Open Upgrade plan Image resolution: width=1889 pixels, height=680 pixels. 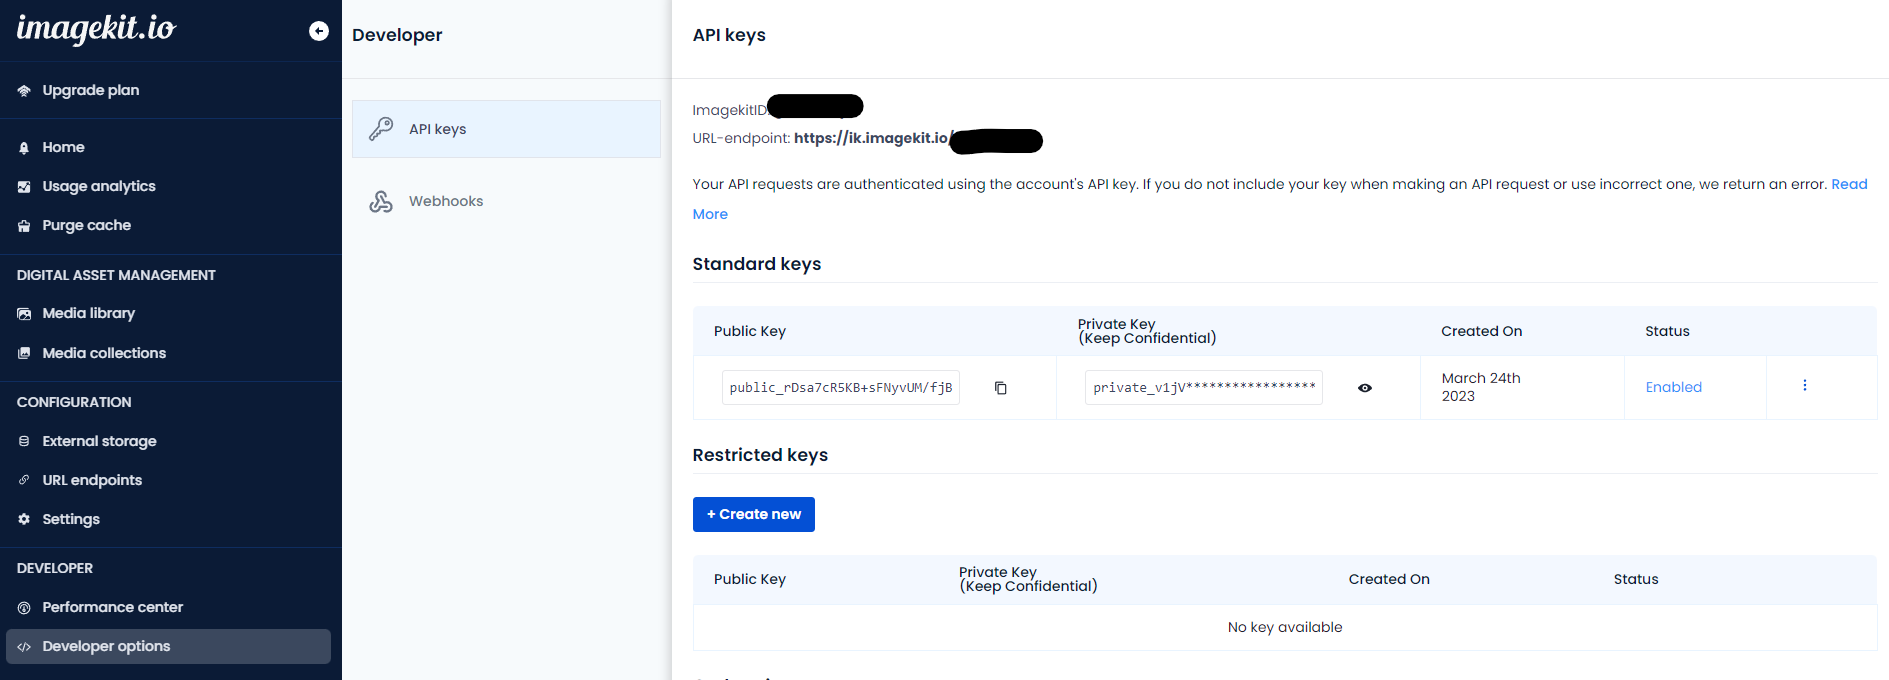tap(91, 90)
